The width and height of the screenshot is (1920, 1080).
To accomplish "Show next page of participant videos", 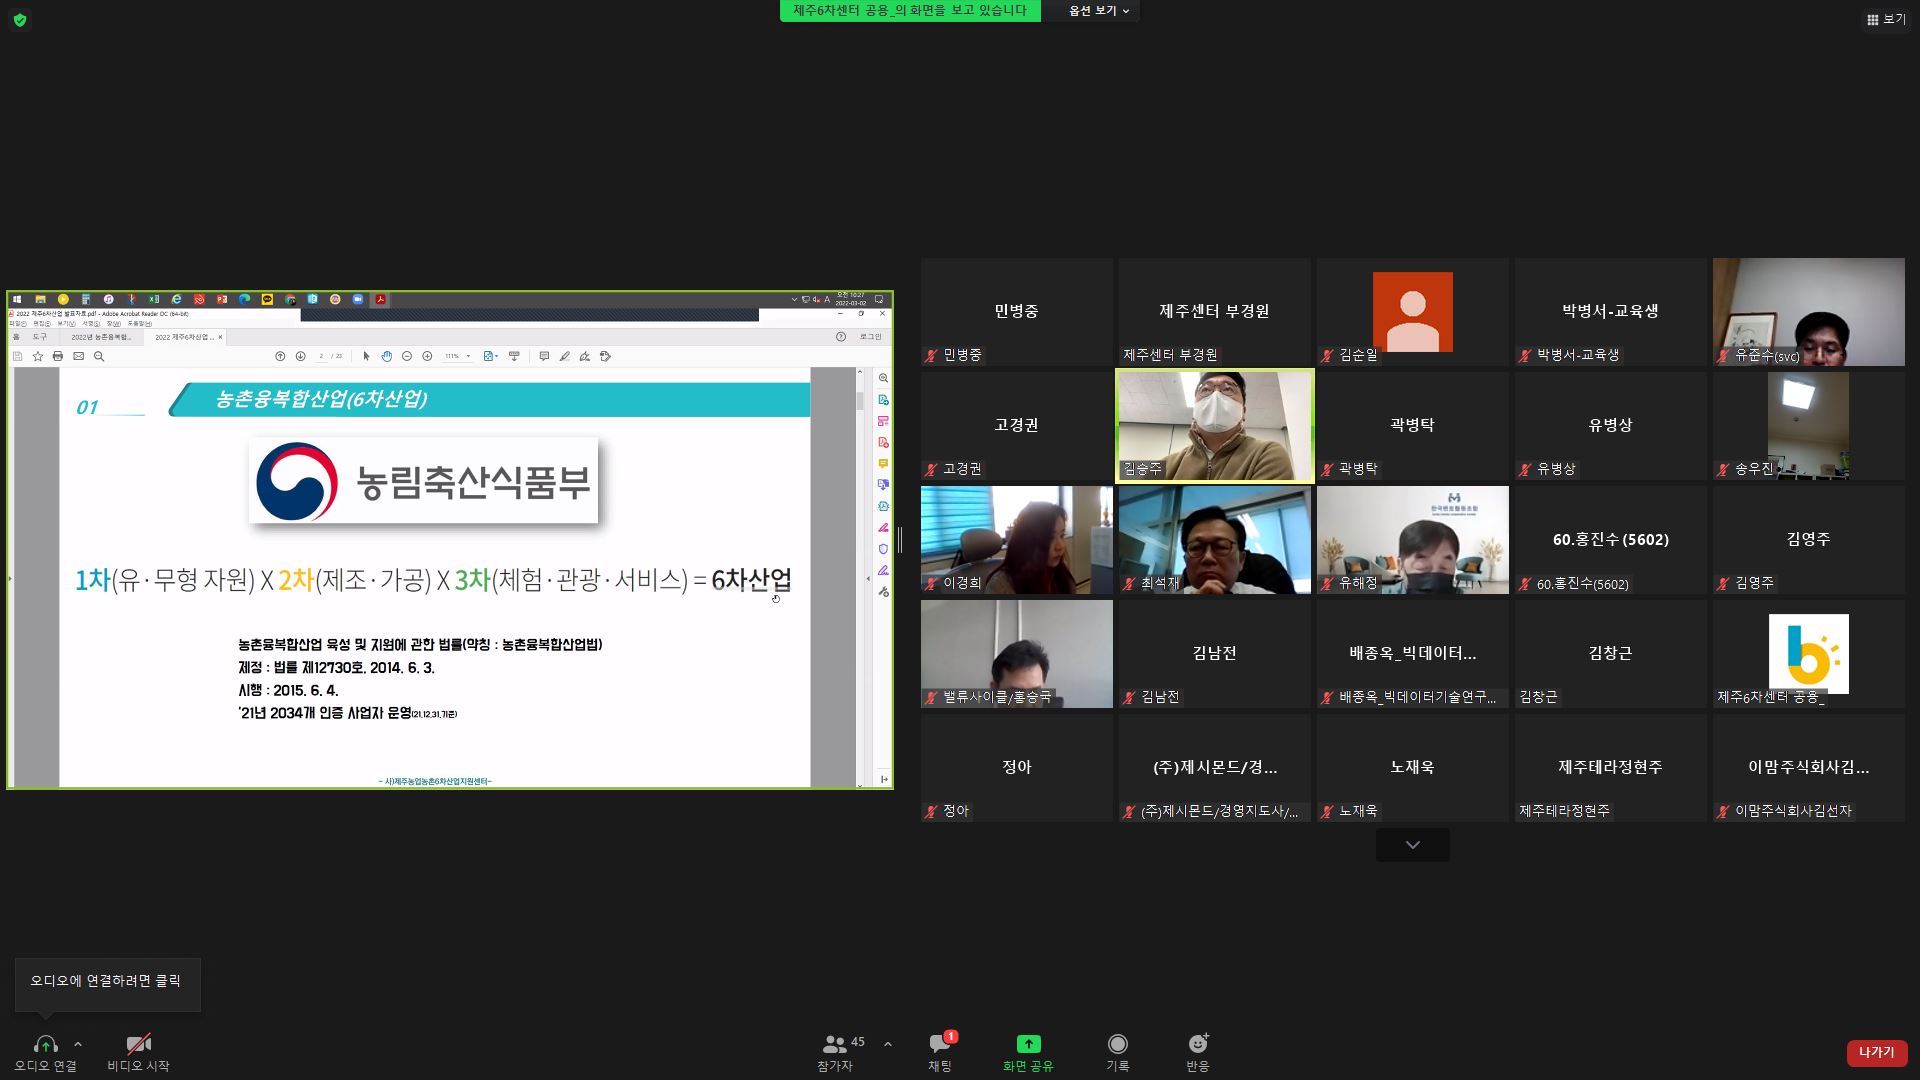I will point(1412,845).
